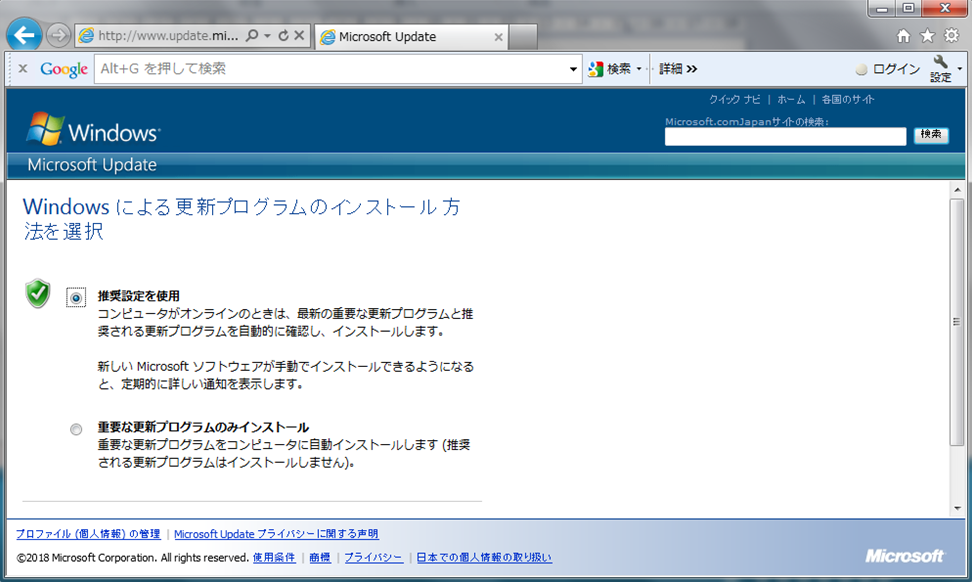Close the Google toolbar with X
The height and width of the screenshot is (582, 972).
[23, 68]
